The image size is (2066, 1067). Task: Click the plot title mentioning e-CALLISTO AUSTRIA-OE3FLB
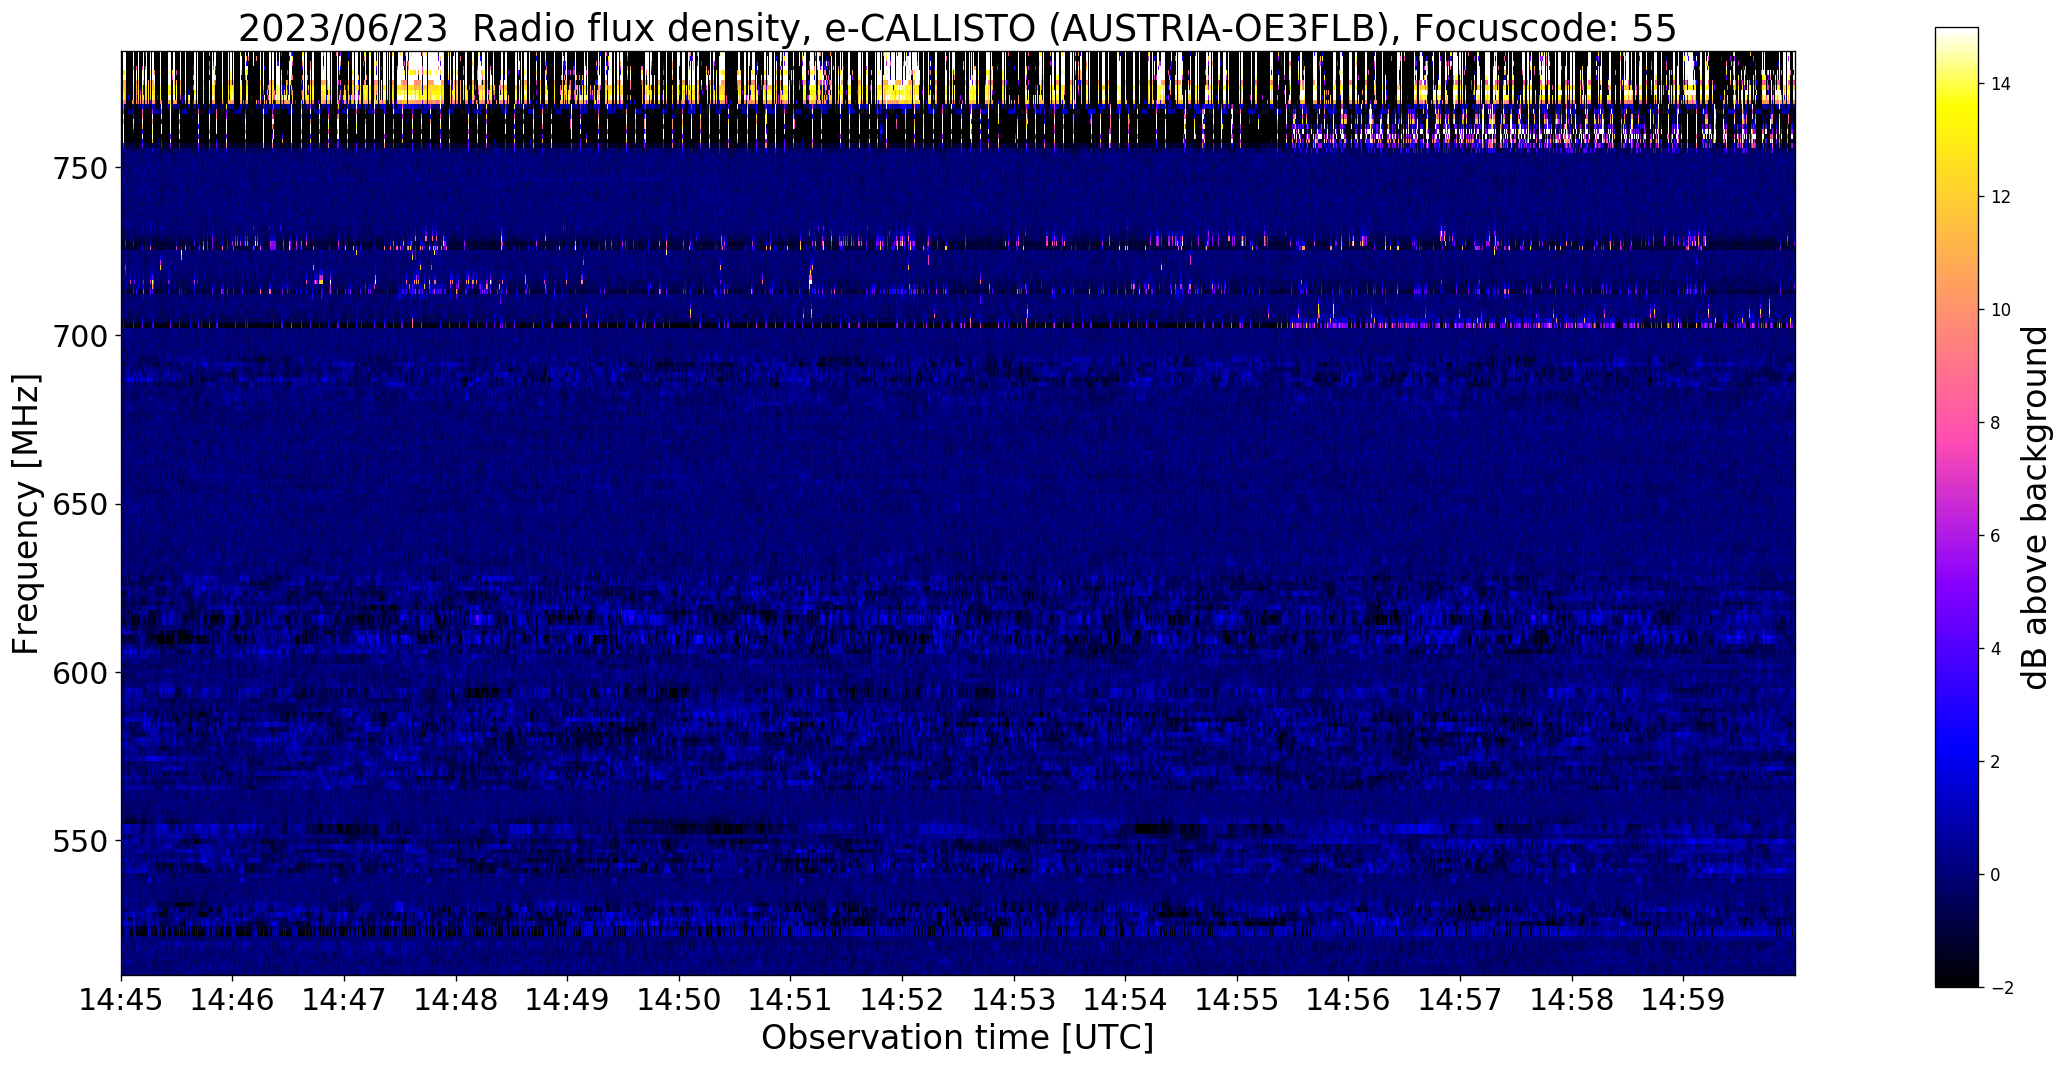957,29
